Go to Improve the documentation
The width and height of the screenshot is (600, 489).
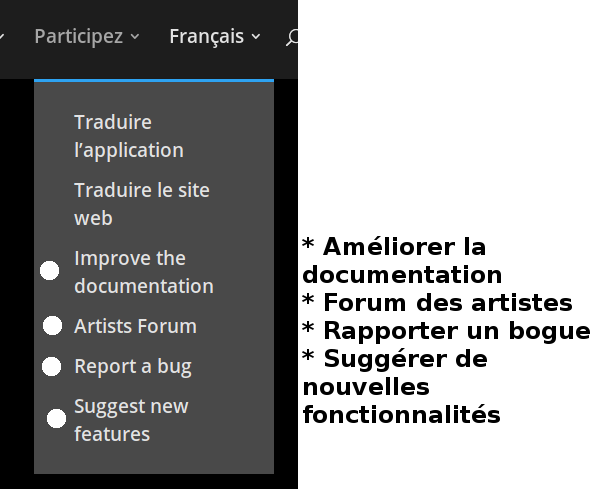click(x=143, y=272)
